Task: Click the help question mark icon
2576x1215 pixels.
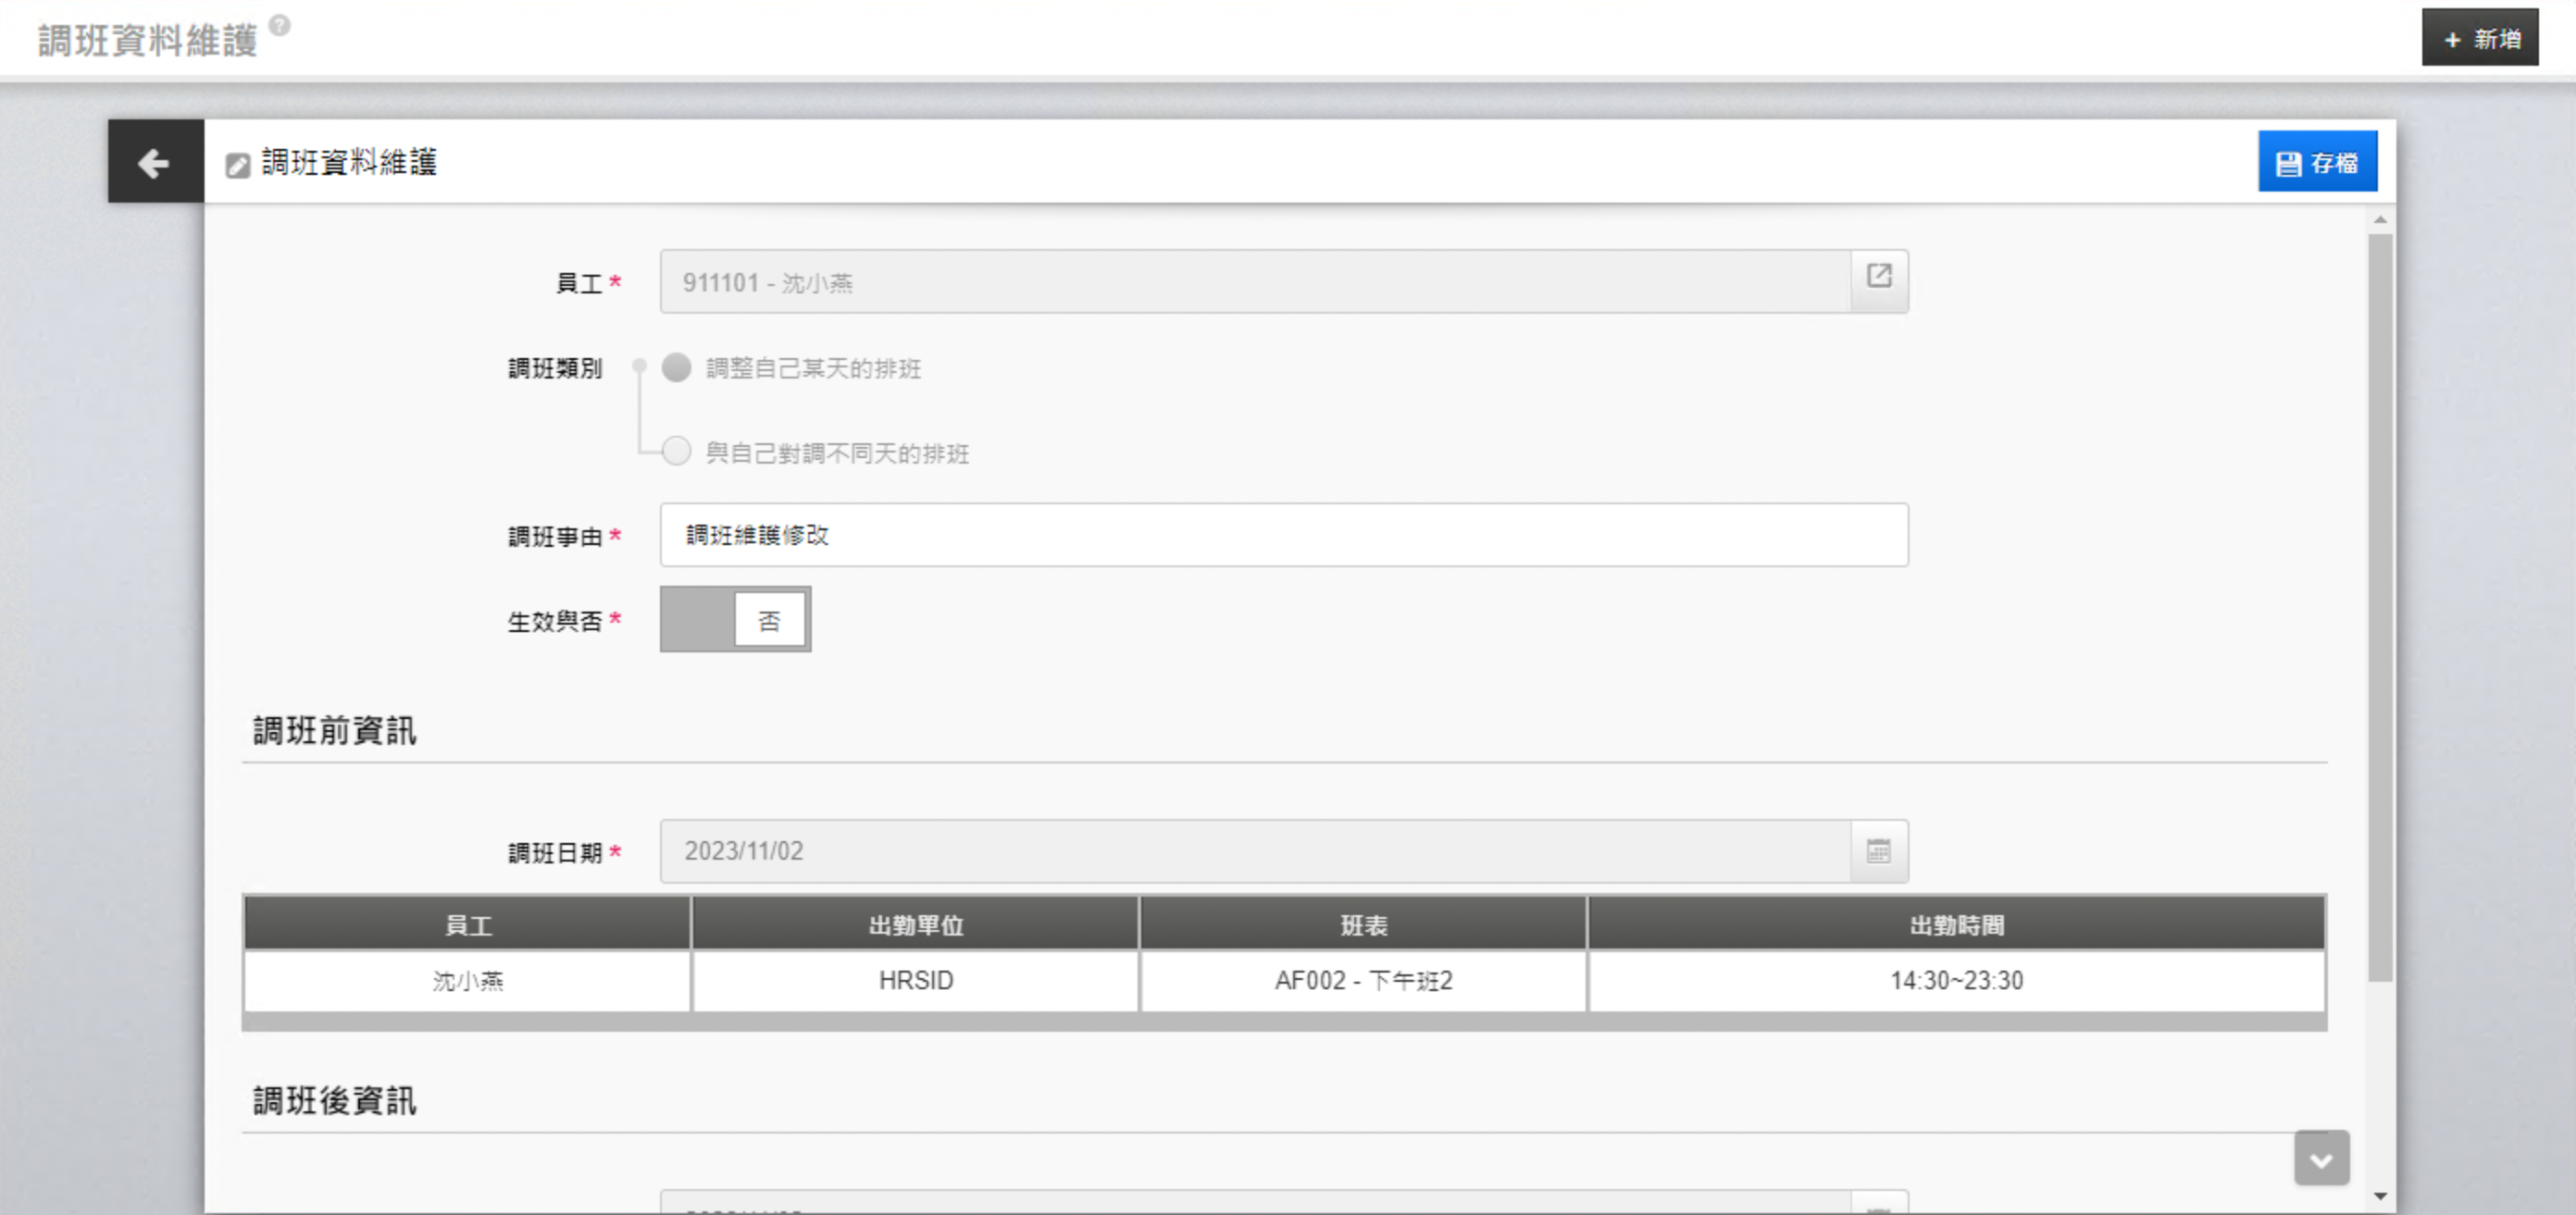Action: coord(280,25)
